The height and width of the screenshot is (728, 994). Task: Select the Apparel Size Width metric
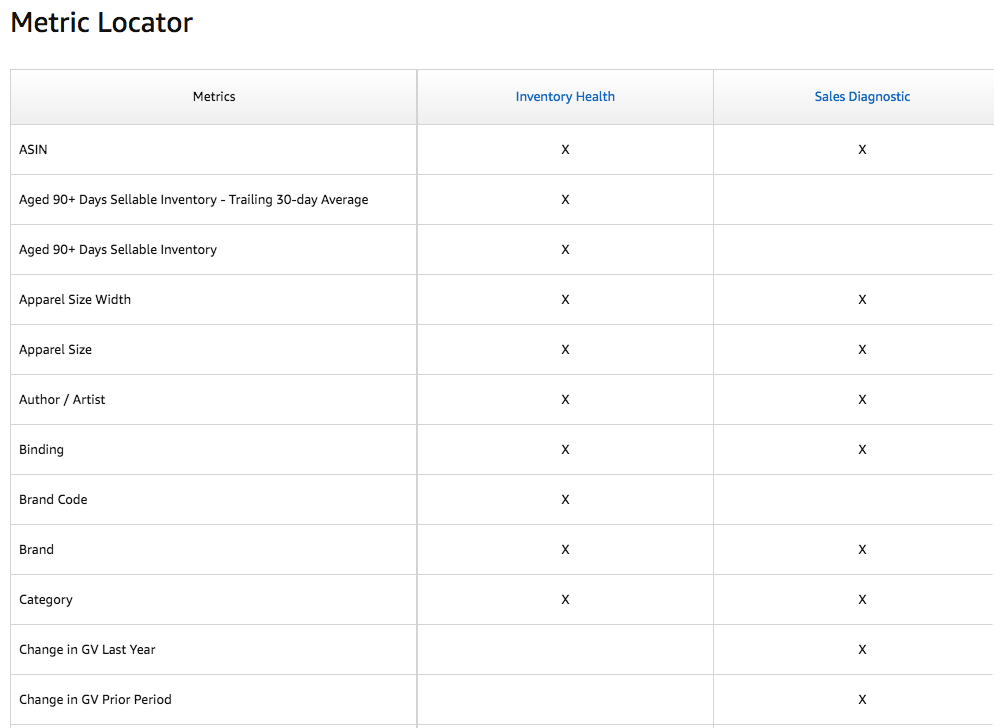(x=75, y=299)
